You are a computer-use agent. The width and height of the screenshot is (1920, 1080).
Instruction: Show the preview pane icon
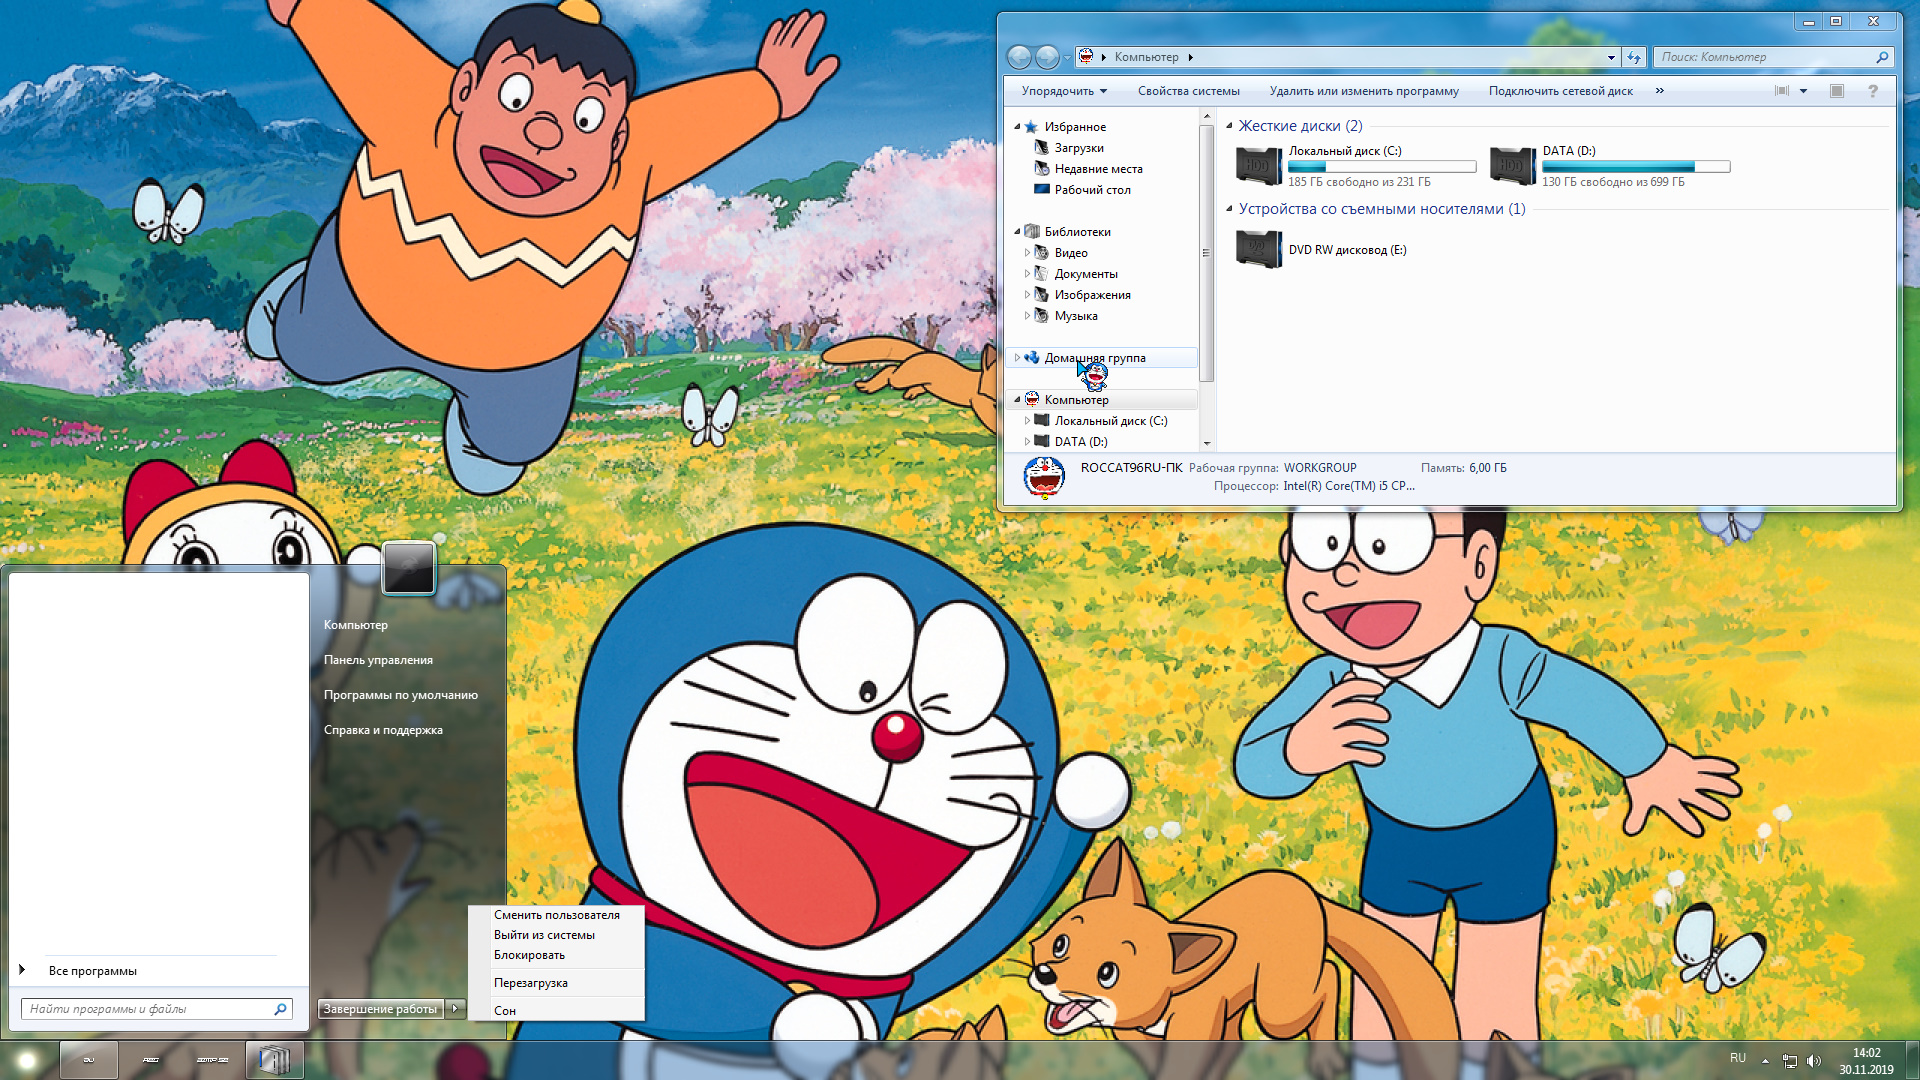1837,91
